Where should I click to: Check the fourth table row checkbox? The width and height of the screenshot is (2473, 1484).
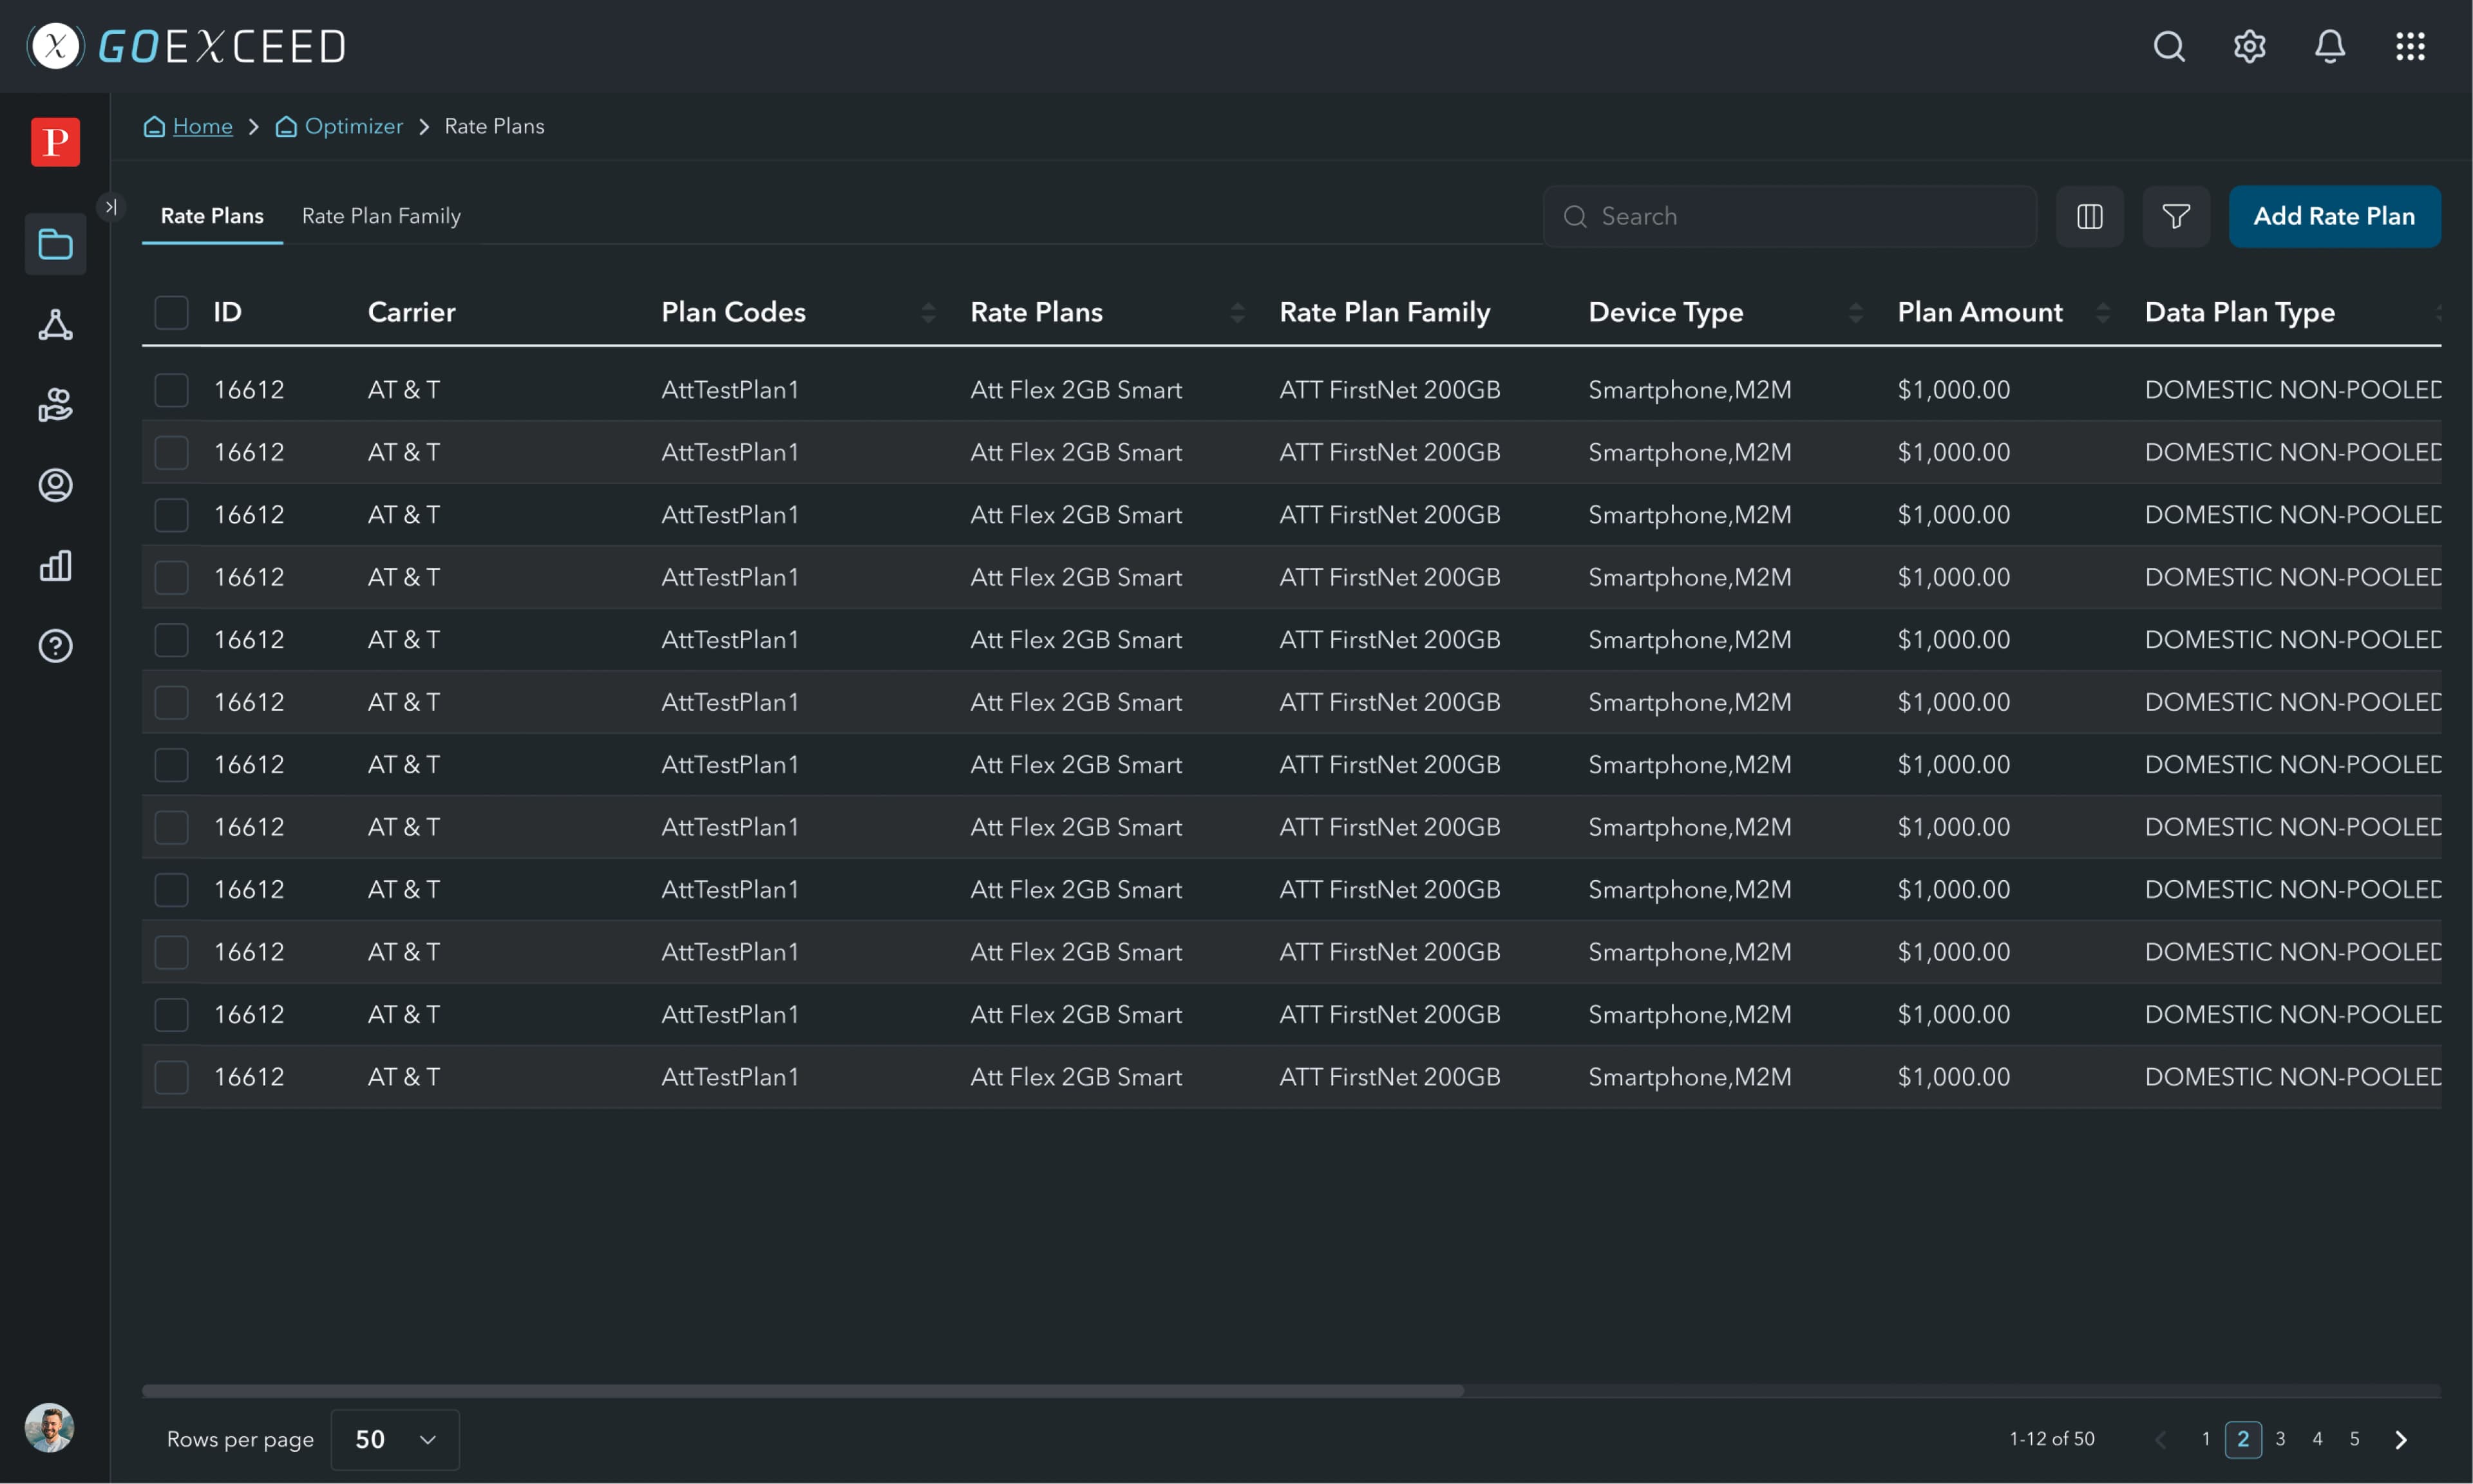coord(171,577)
